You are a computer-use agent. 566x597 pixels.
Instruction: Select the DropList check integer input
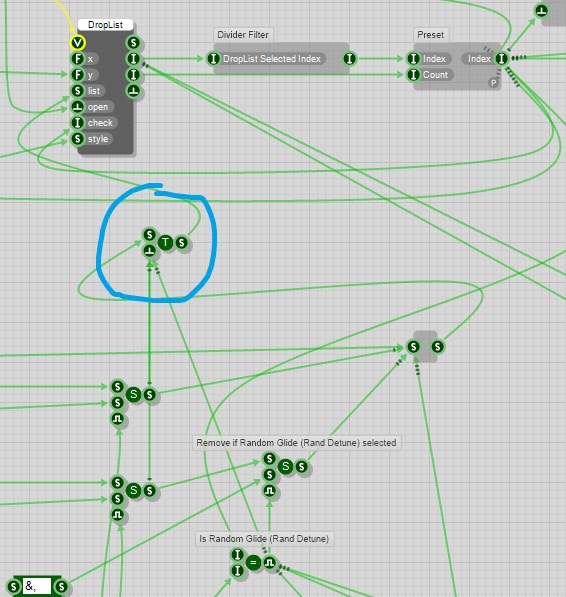[x=78, y=123]
